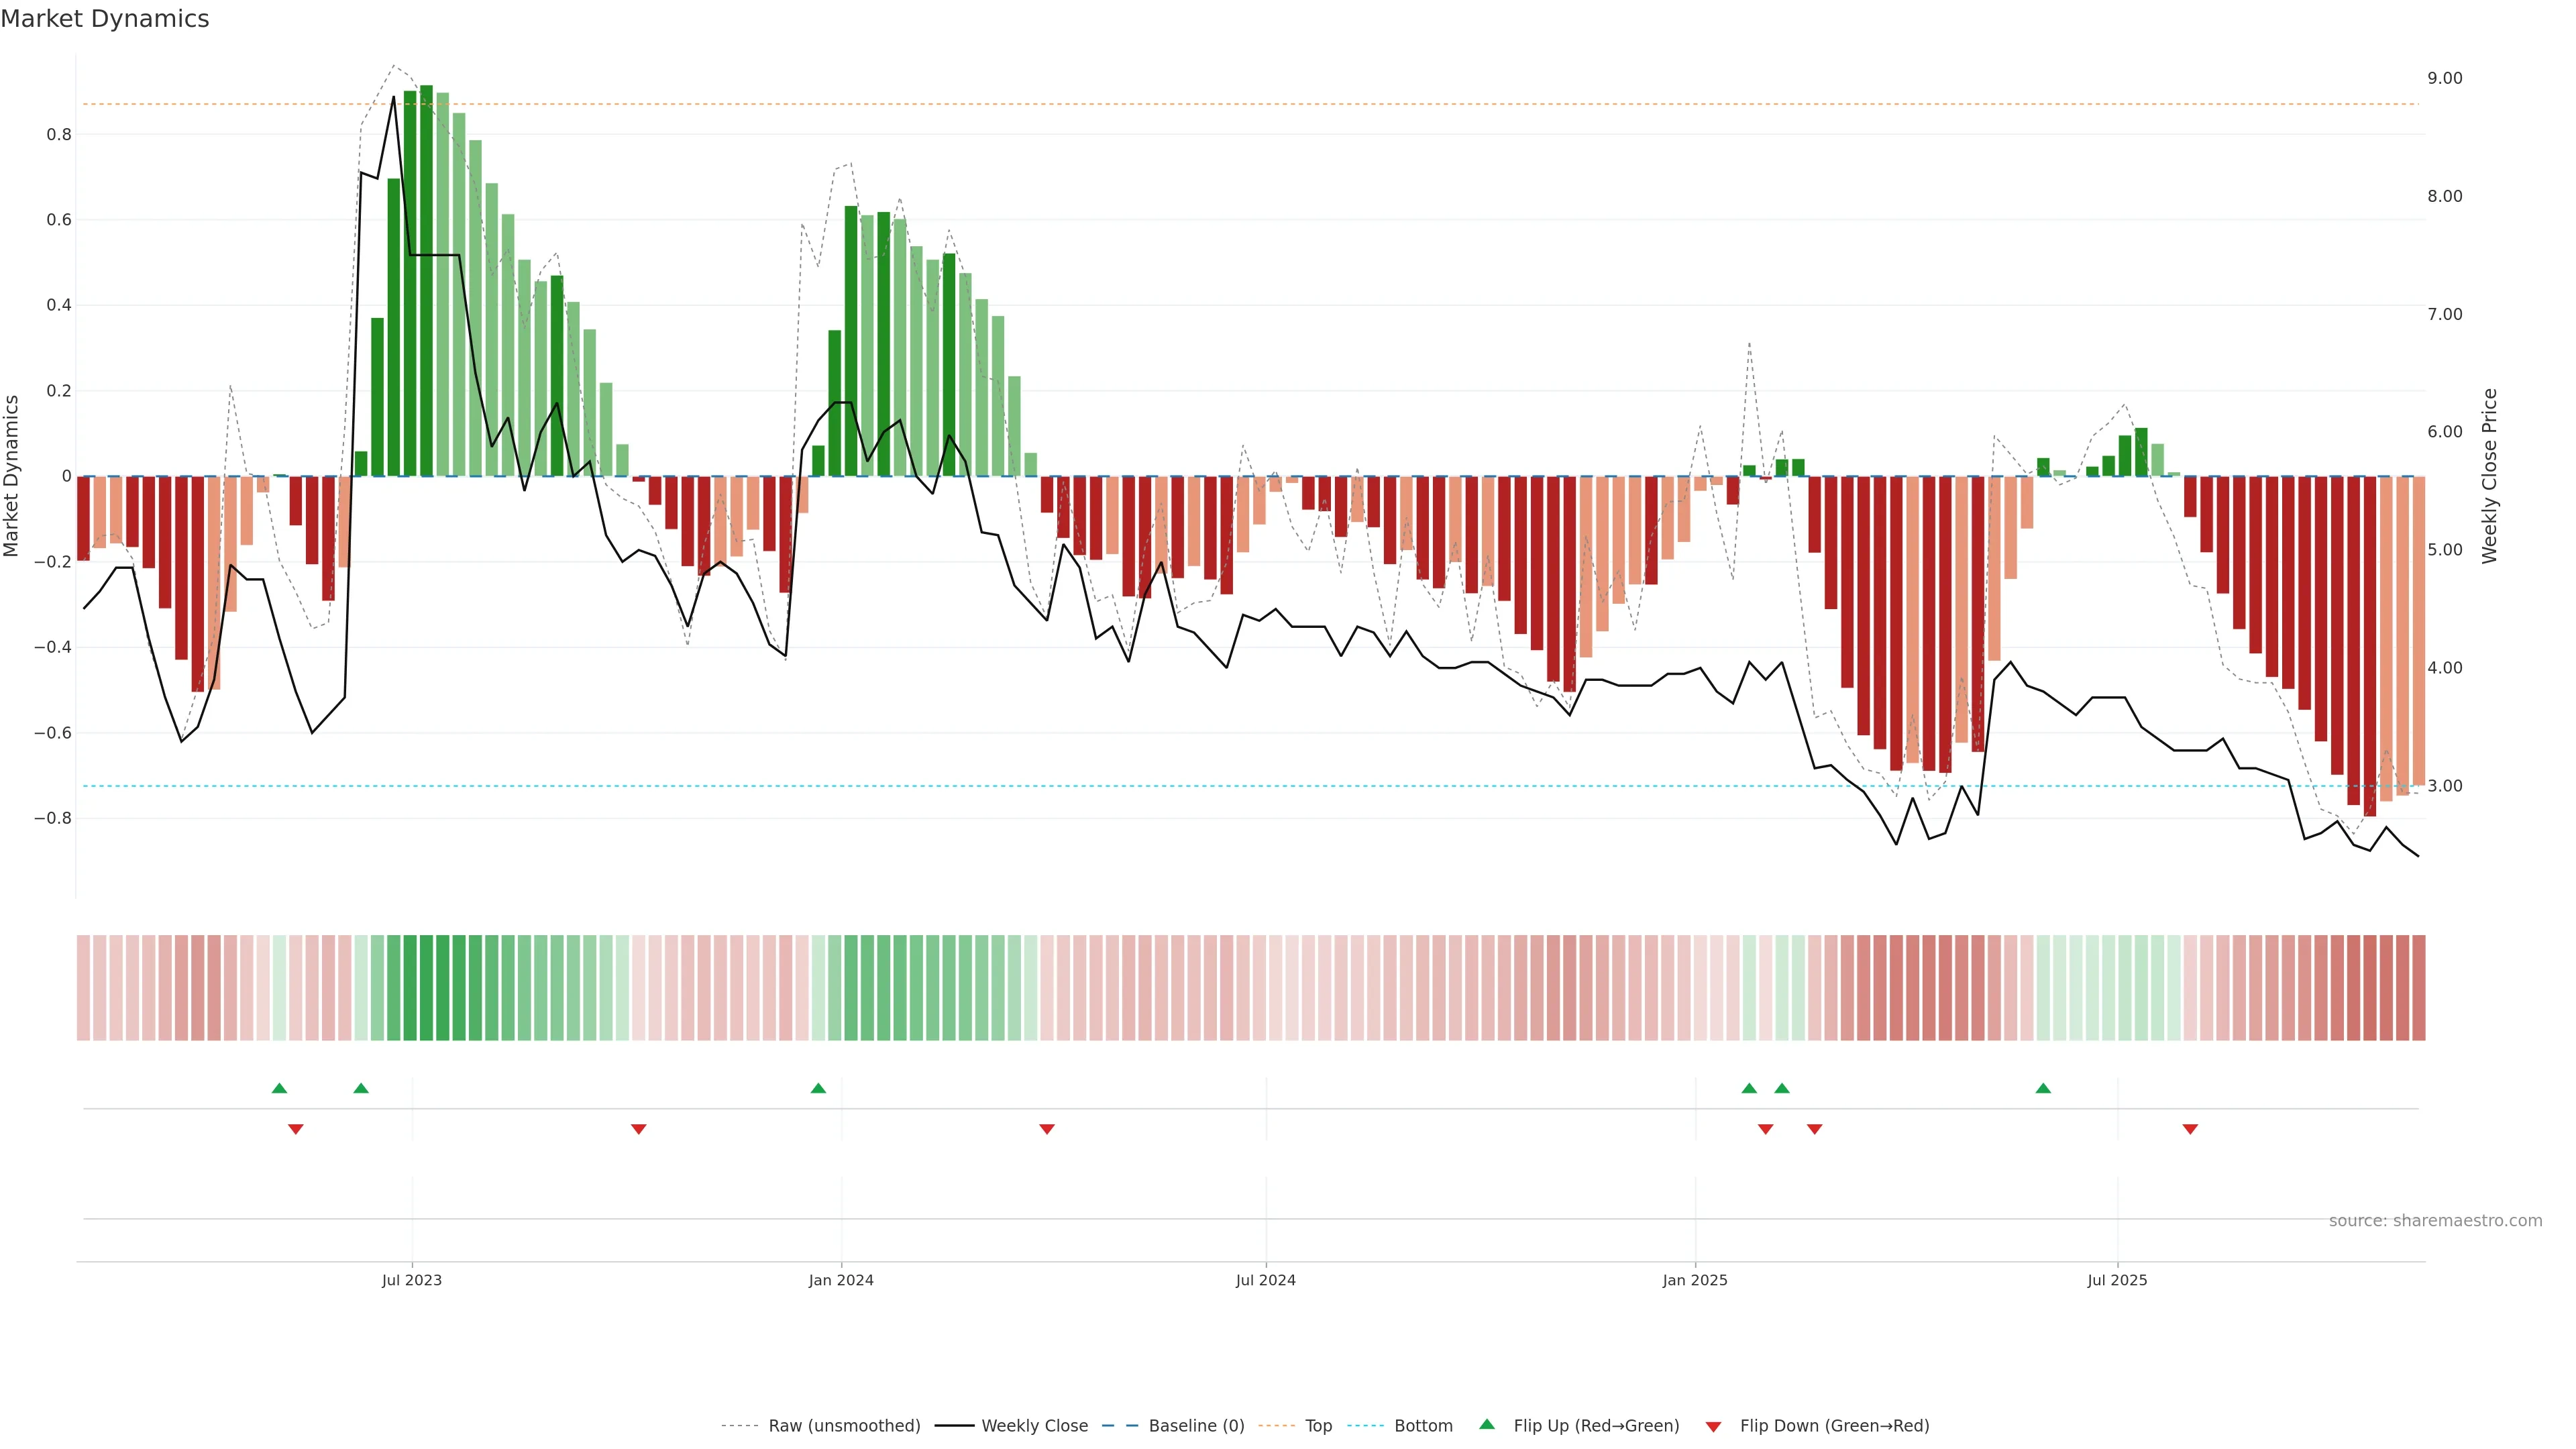This screenshot has width=2576, height=1449.
Task: Click the Jan 2025 axis tick label
Action: tap(1695, 1280)
